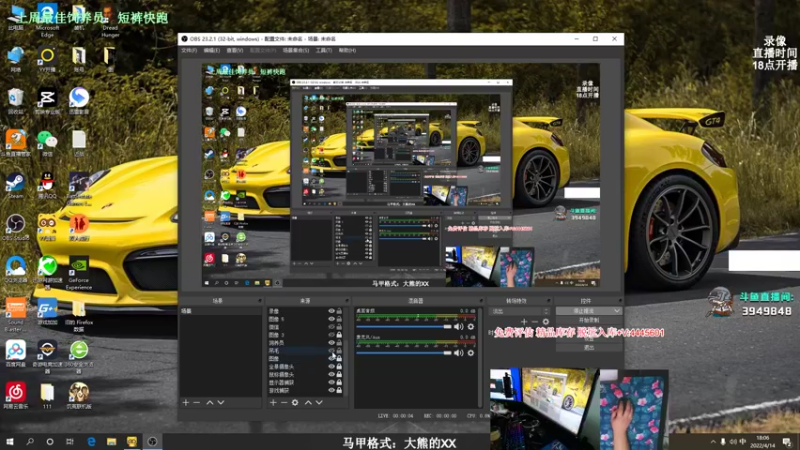Toggle the lock on the 录像 source
This screenshot has width=800, height=450.
pos(339,311)
